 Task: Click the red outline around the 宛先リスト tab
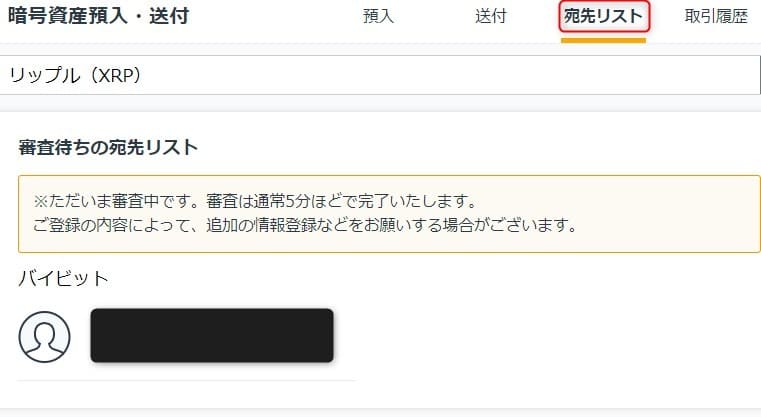click(604, 2)
